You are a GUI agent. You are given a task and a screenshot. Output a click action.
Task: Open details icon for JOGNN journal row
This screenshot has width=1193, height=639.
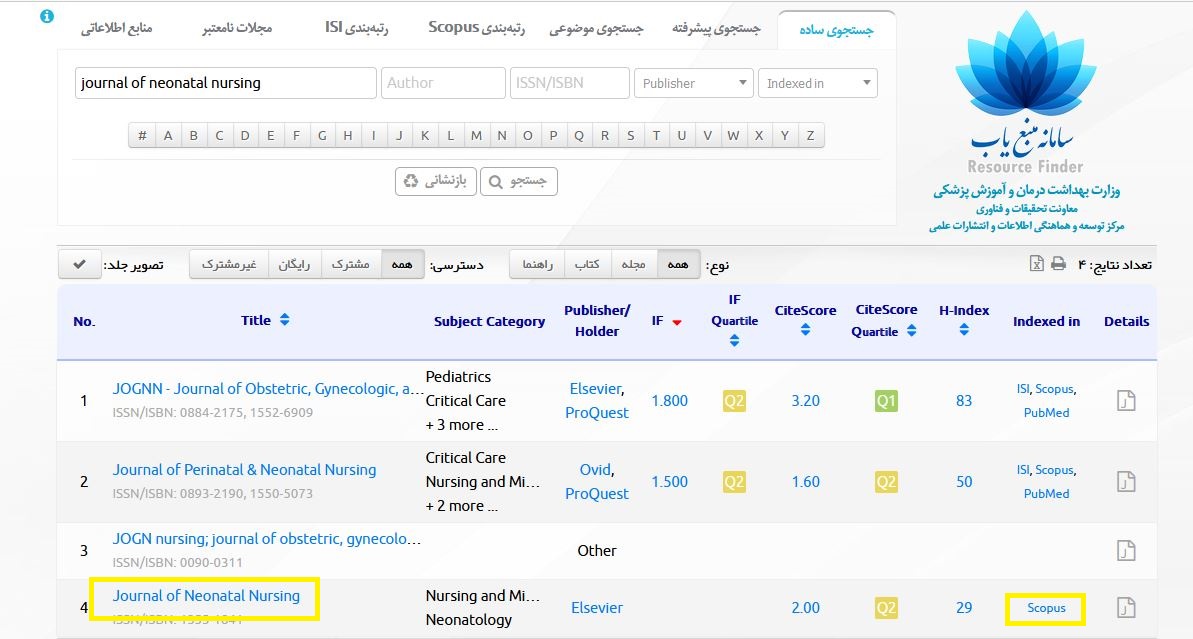[x=1126, y=401]
